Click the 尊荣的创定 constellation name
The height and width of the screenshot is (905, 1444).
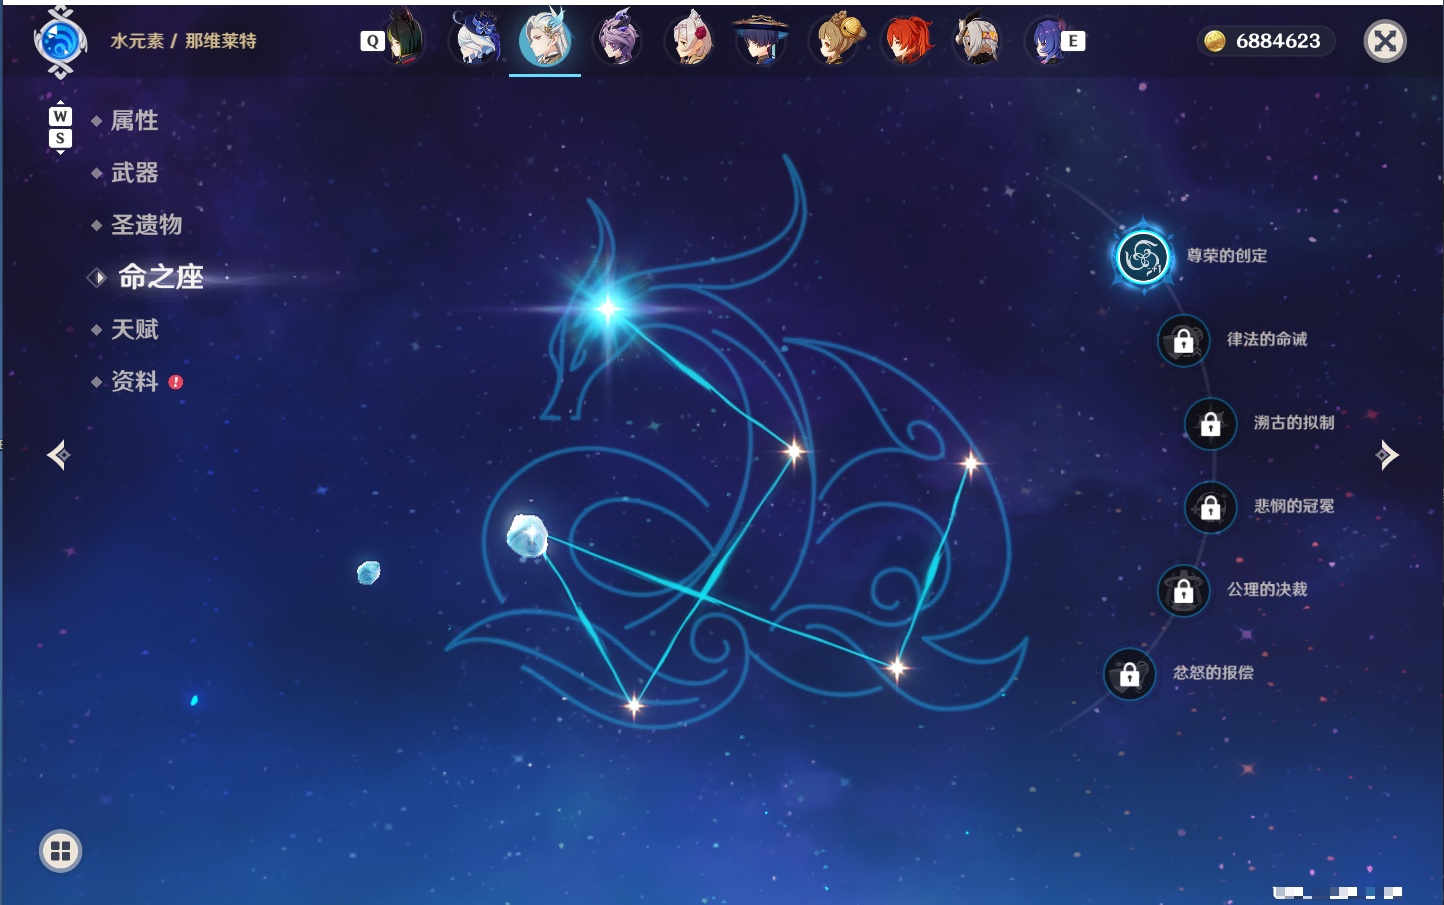pos(1227,256)
